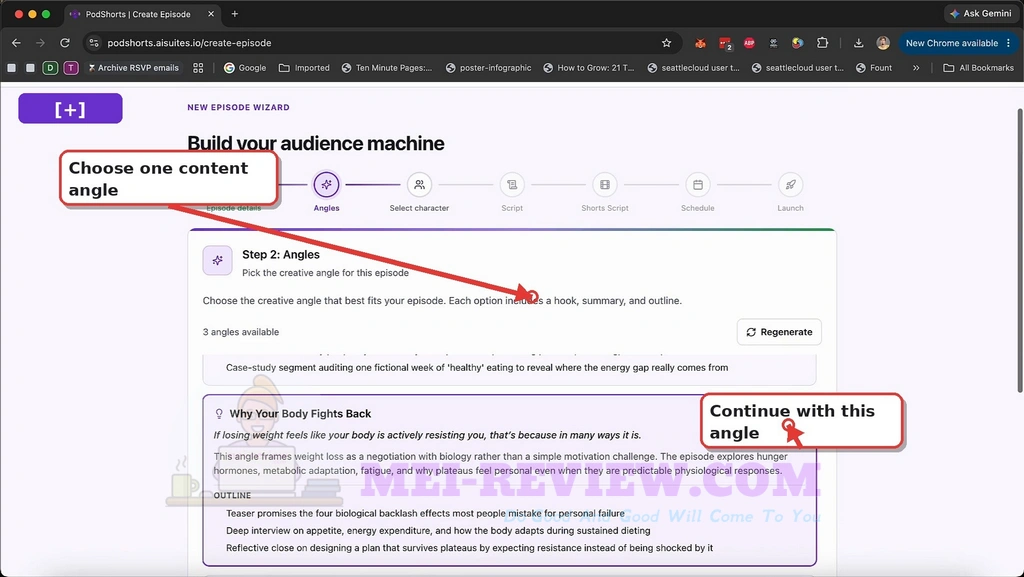
Task: Click the page vertical scrollbar
Action: click(x=1019, y=250)
